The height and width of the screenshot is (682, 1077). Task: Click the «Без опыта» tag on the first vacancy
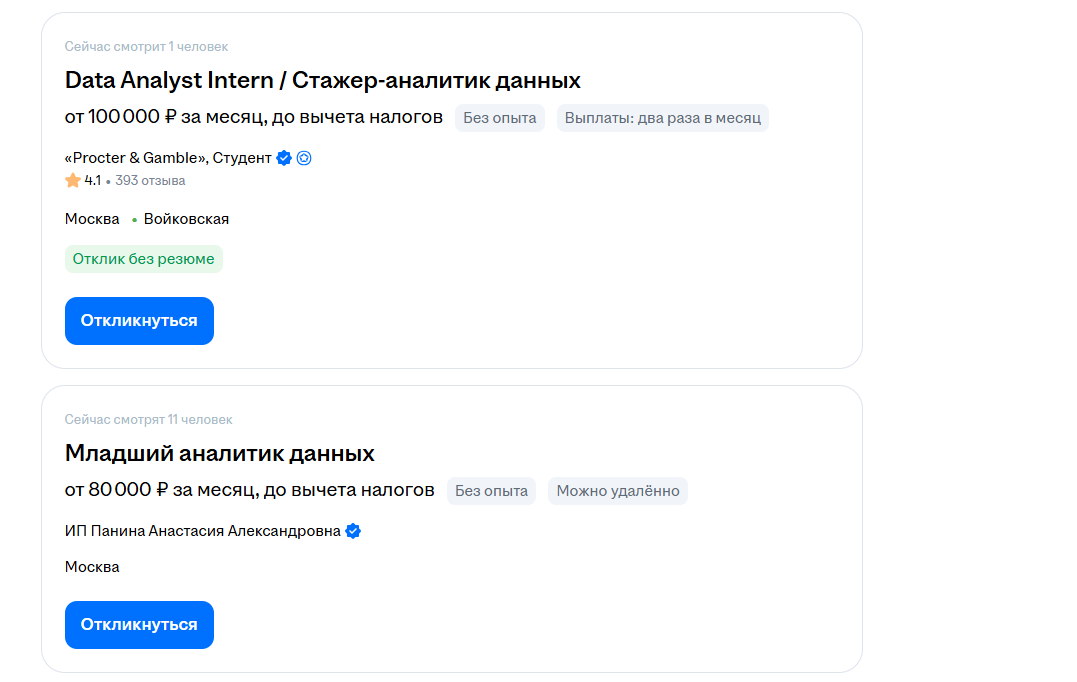pos(499,117)
